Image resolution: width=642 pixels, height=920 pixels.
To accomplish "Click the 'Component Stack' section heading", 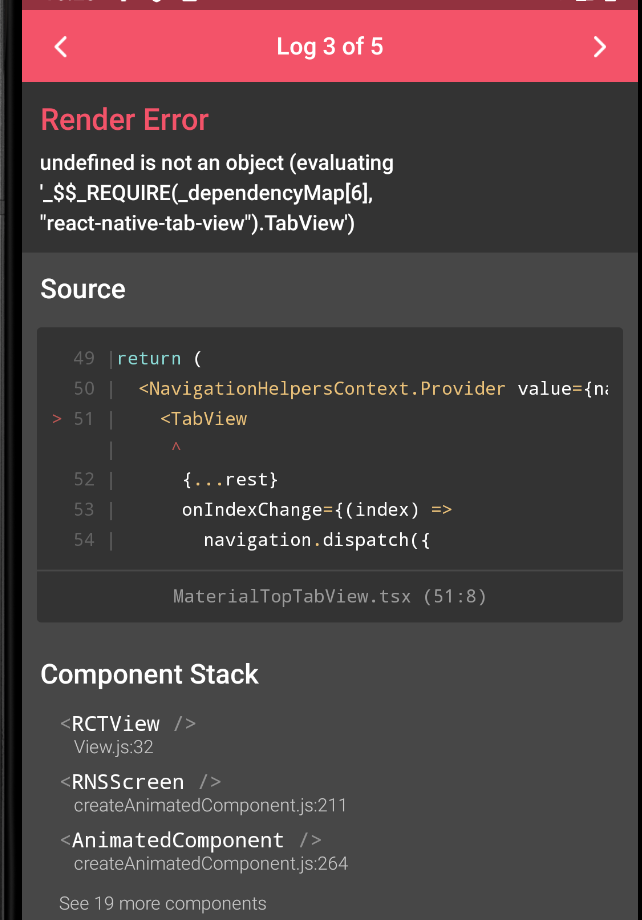I will click(149, 675).
